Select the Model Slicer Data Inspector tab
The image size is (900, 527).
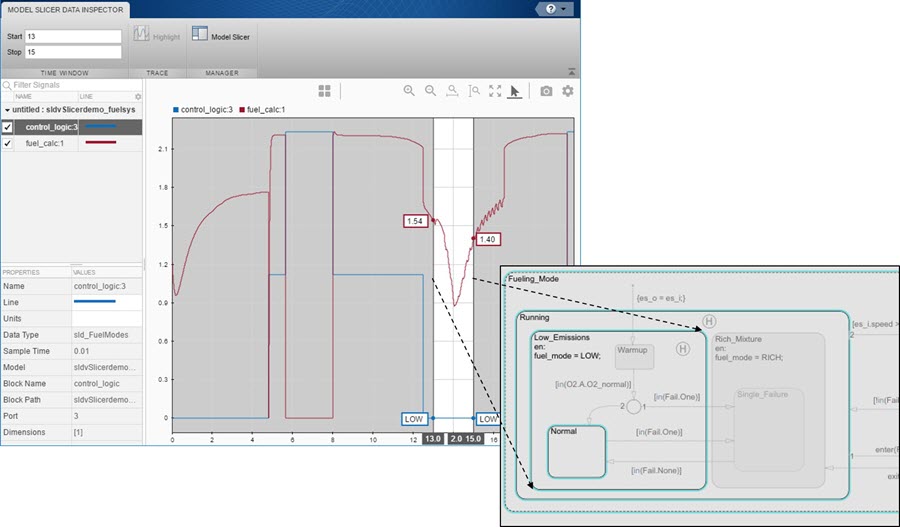[65, 10]
